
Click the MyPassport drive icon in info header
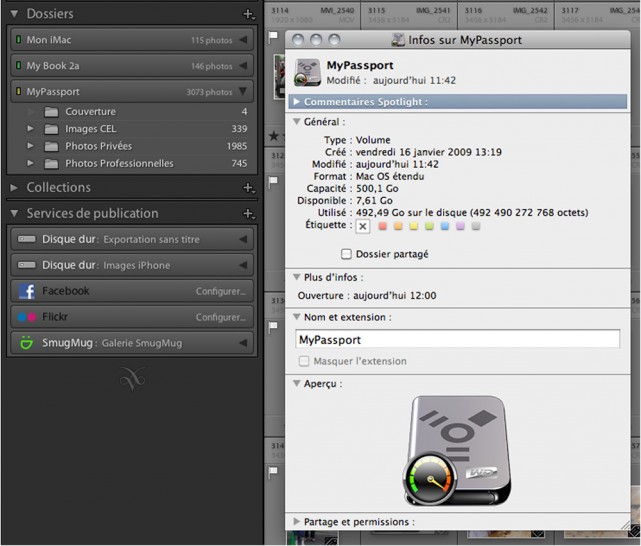click(307, 73)
